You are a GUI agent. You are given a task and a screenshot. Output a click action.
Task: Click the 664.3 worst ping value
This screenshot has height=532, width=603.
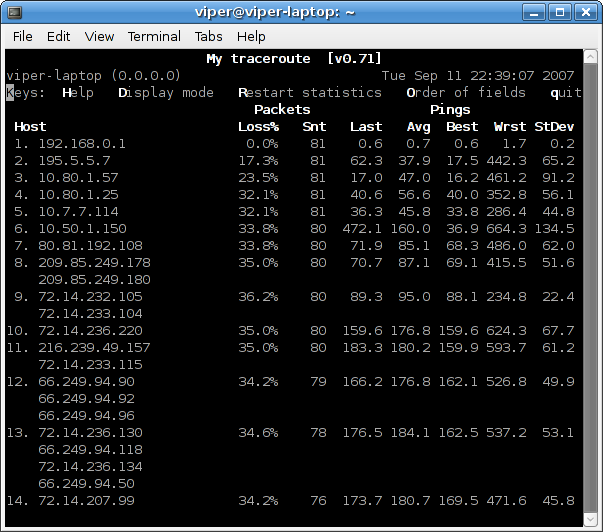[506, 229]
